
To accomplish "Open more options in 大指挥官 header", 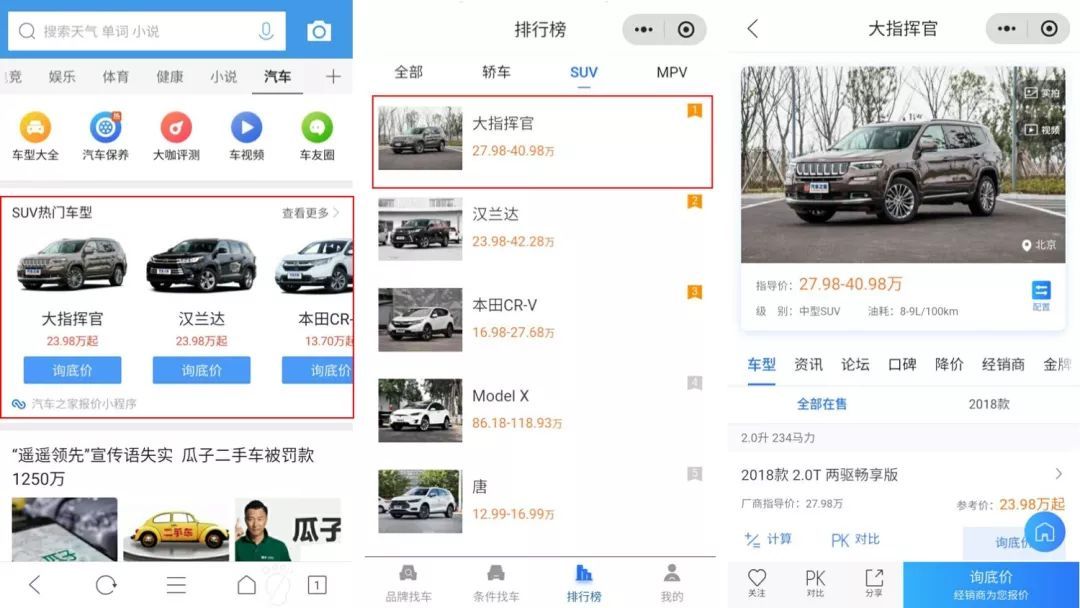I will pyautogui.click(x=1006, y=29).
